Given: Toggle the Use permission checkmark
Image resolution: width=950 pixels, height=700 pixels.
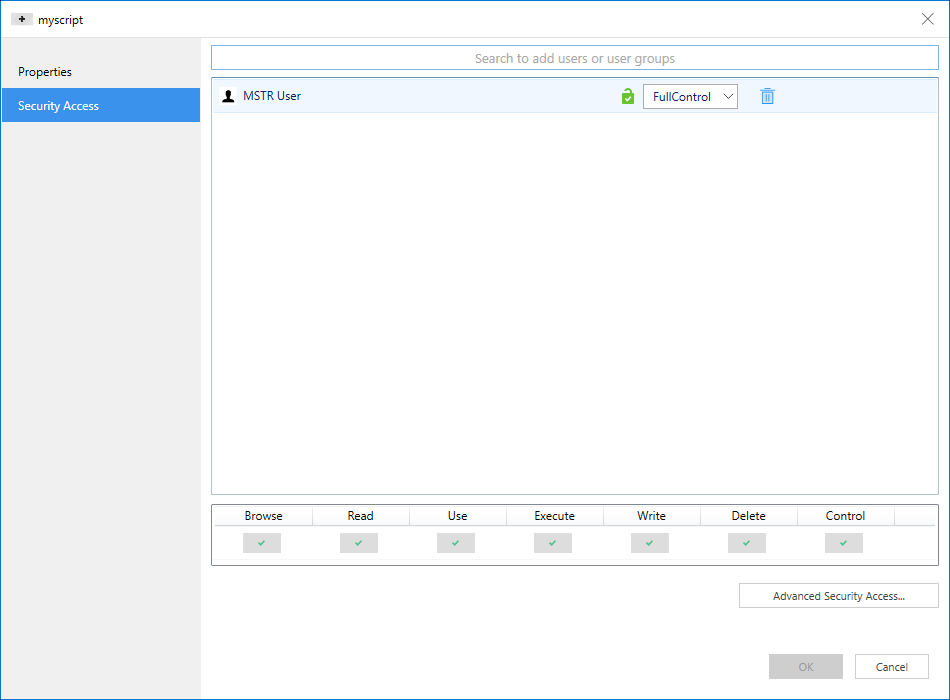Looking at the screenshot, I should click(x=456, y=543).
